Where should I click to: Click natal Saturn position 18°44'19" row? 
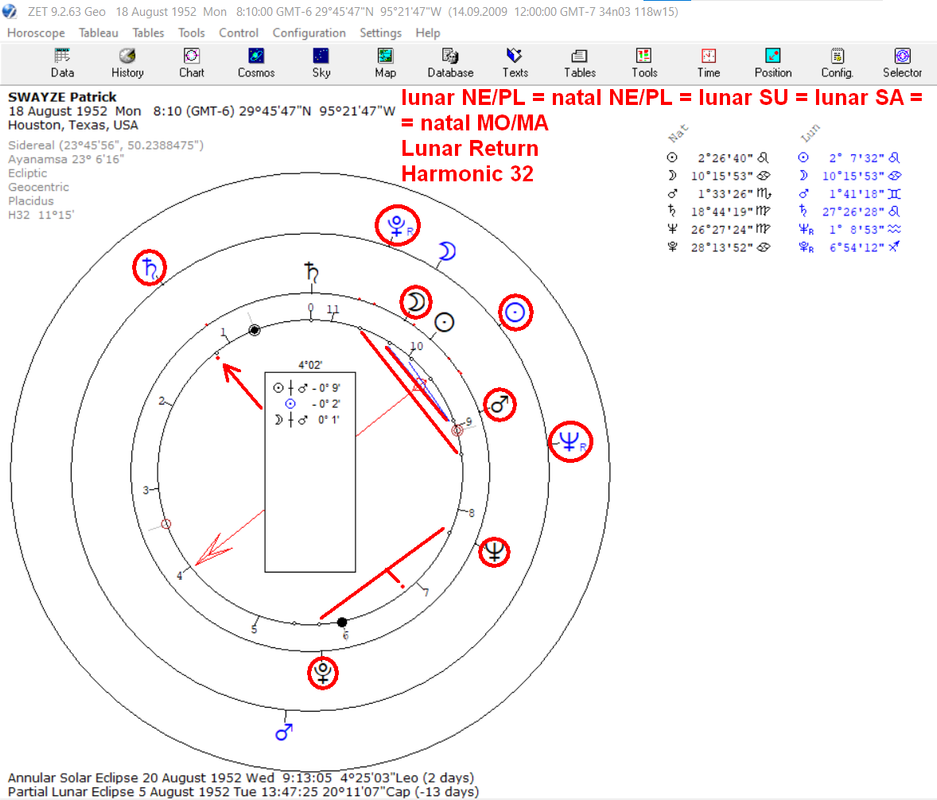[718, 212]
